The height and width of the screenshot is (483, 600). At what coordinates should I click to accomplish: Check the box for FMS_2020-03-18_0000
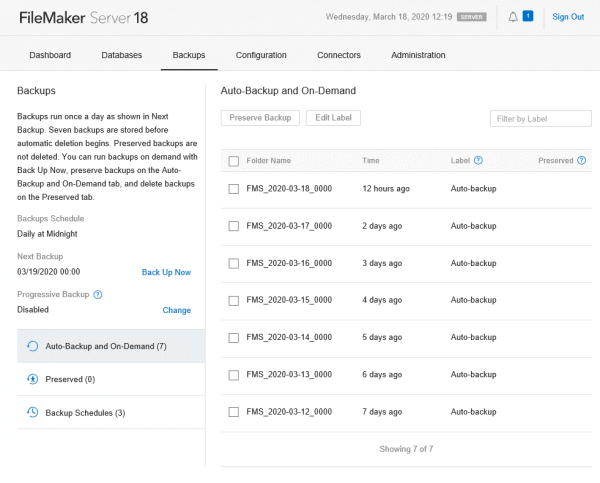tap(233, 189)
